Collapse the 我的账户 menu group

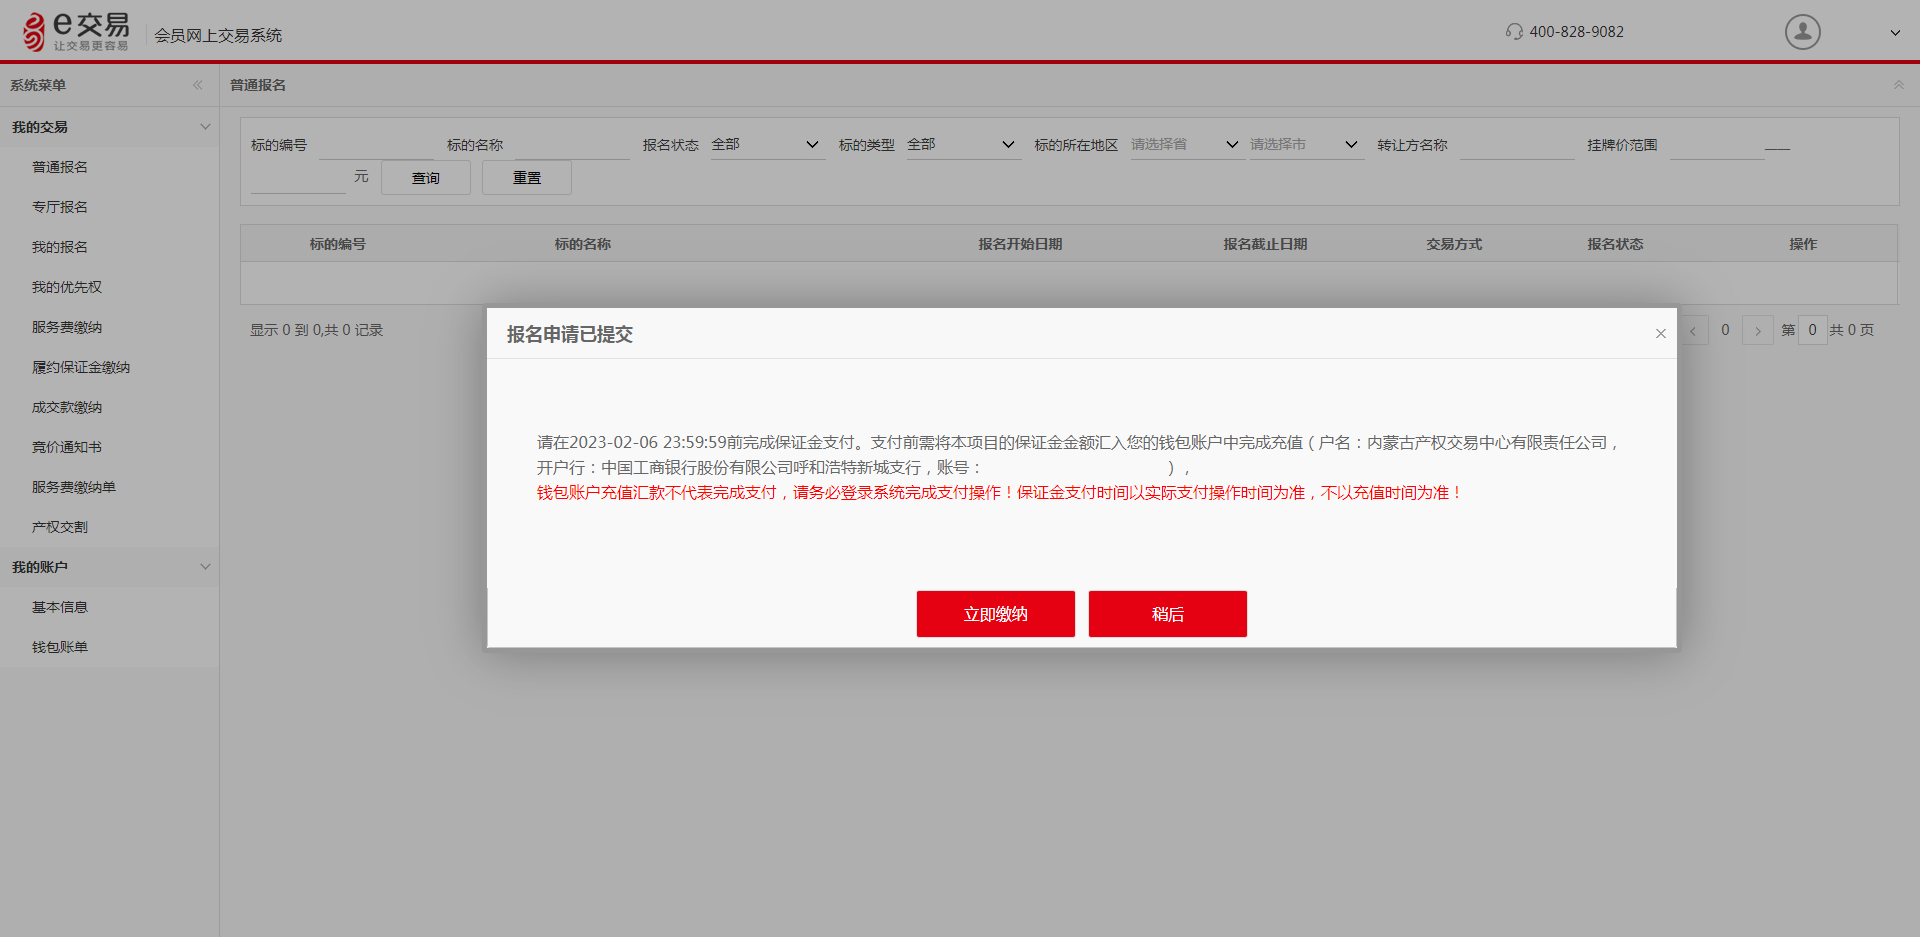[x=205, y=567]
